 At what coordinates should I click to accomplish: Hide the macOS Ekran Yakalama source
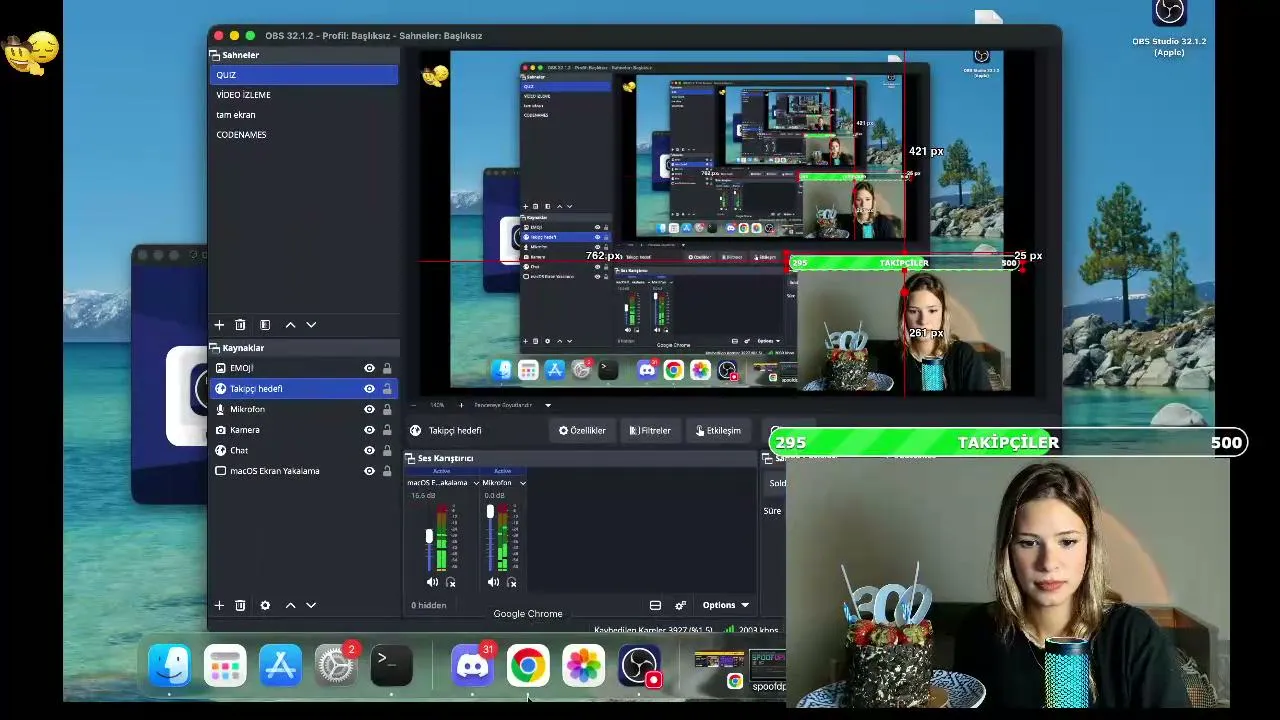[369, 471]
